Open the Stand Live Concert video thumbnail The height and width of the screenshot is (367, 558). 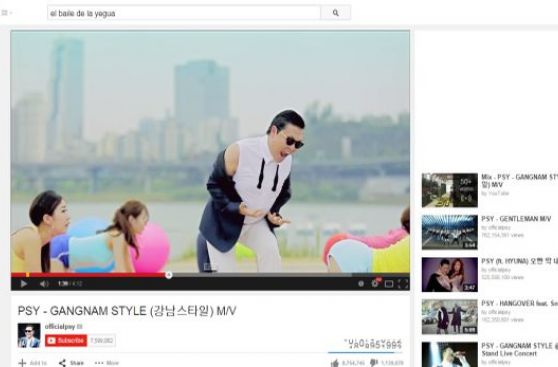click(x=450, y=355)
